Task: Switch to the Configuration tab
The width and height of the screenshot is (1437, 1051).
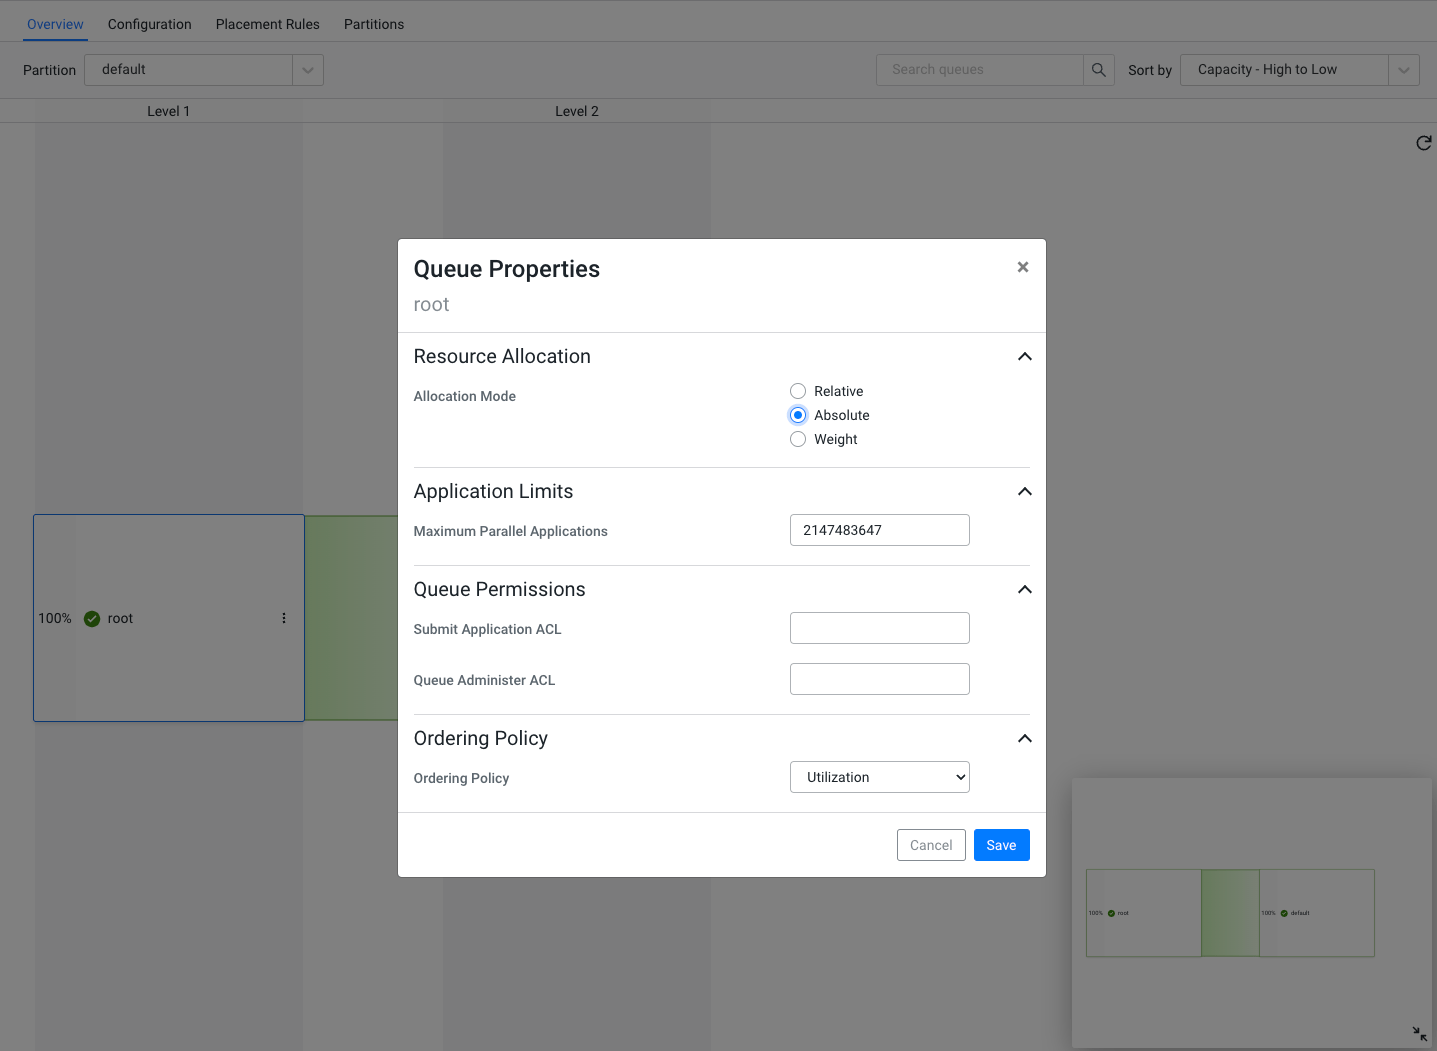Action: [x=149, y=23]
